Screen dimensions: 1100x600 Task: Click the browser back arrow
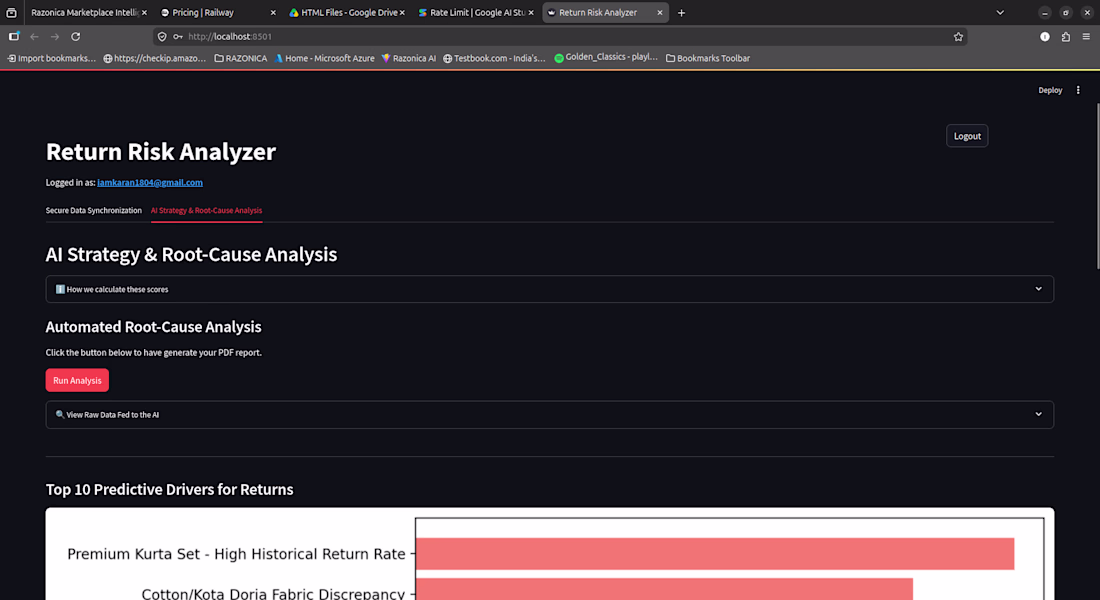point(34,36)
